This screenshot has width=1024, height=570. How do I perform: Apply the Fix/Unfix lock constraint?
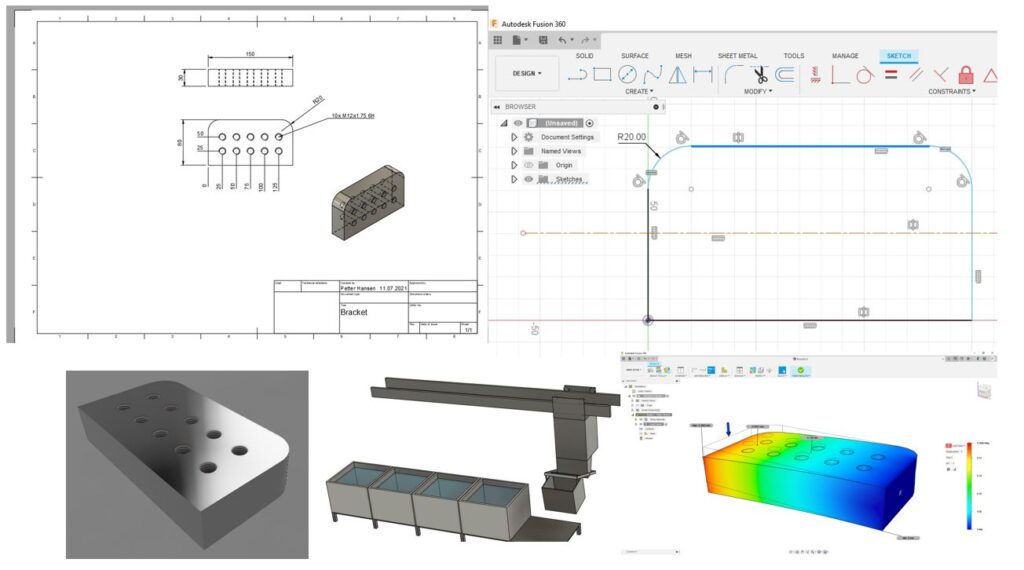point(966,74)
